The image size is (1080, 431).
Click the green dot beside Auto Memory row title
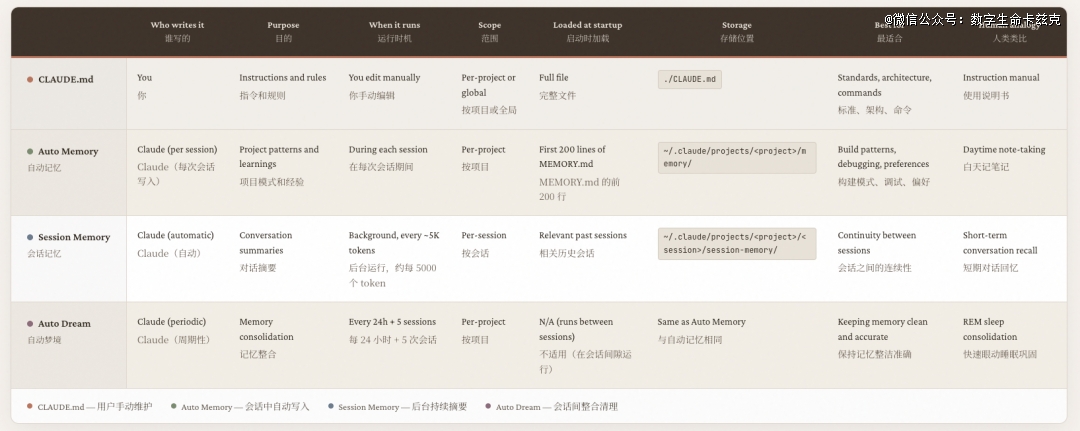[x=30, y=152]
